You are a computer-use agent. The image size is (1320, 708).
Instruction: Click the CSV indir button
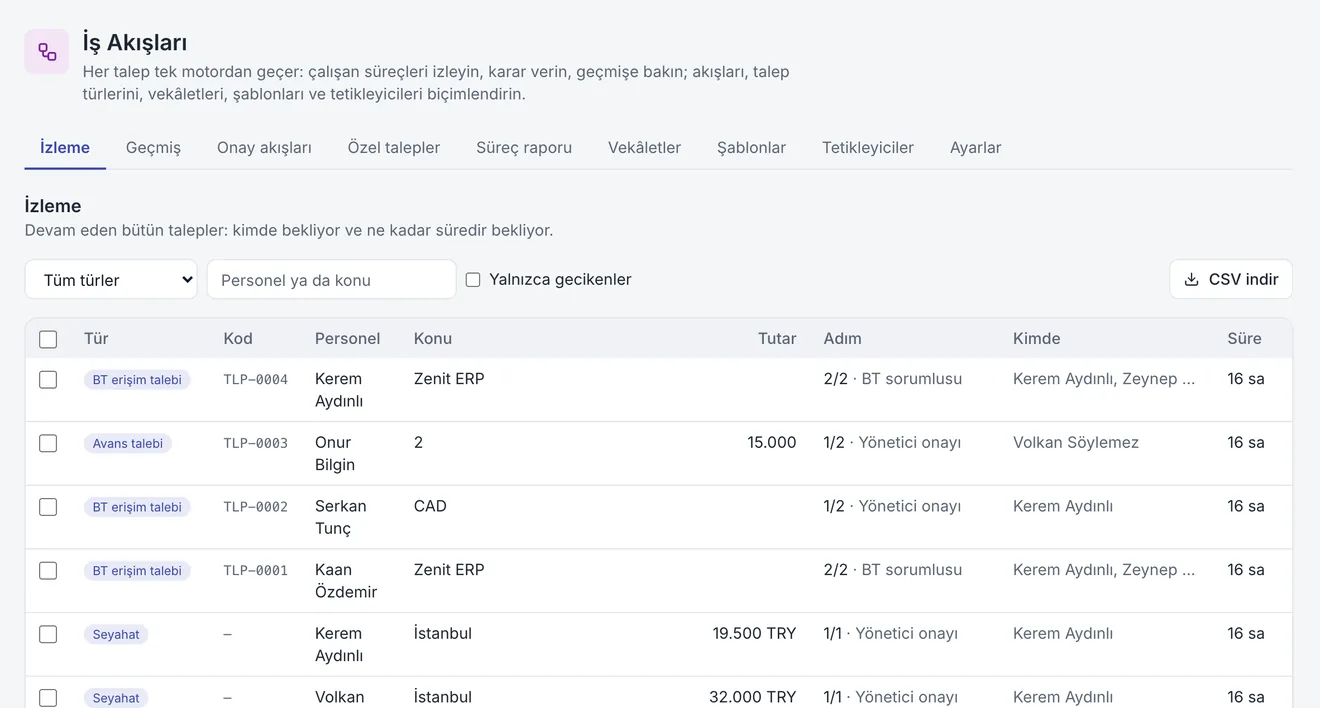pyautogui.click(x=1231, y=280)
